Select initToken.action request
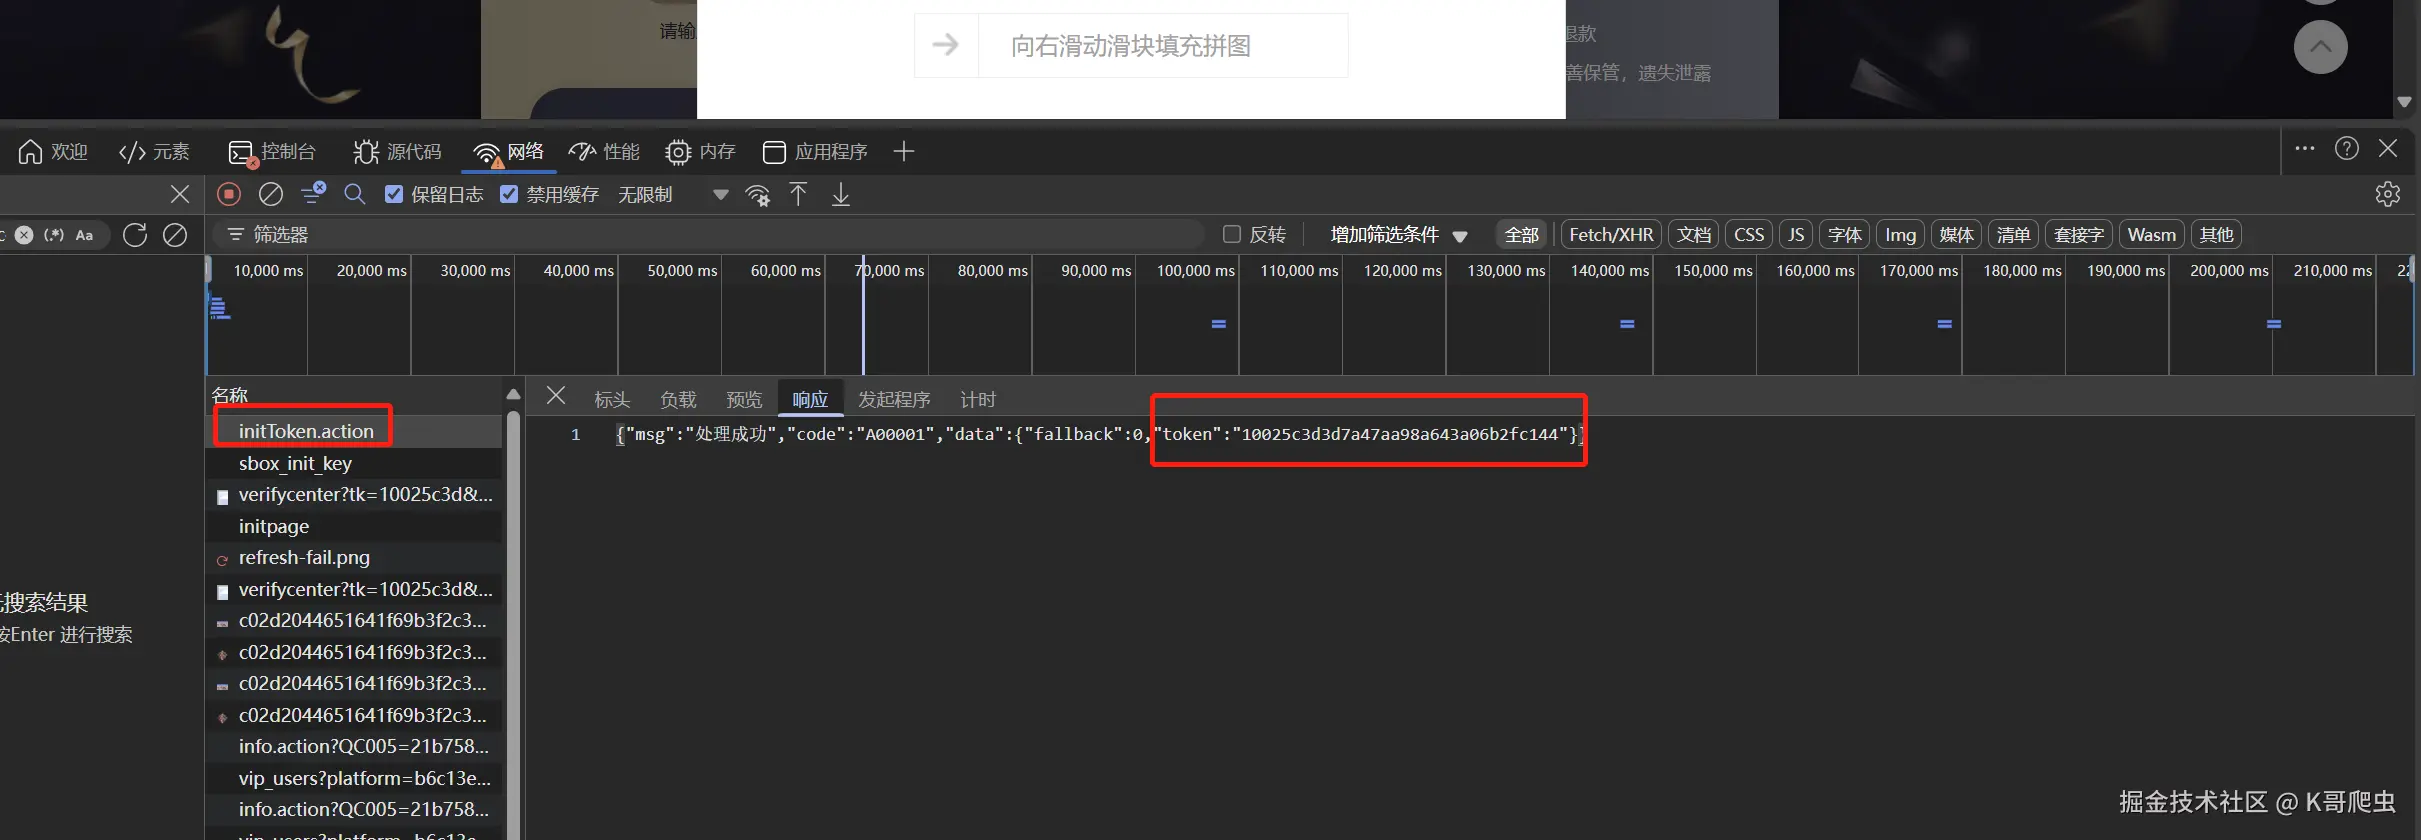This screenshot has width=2421, height=840. 355,431
